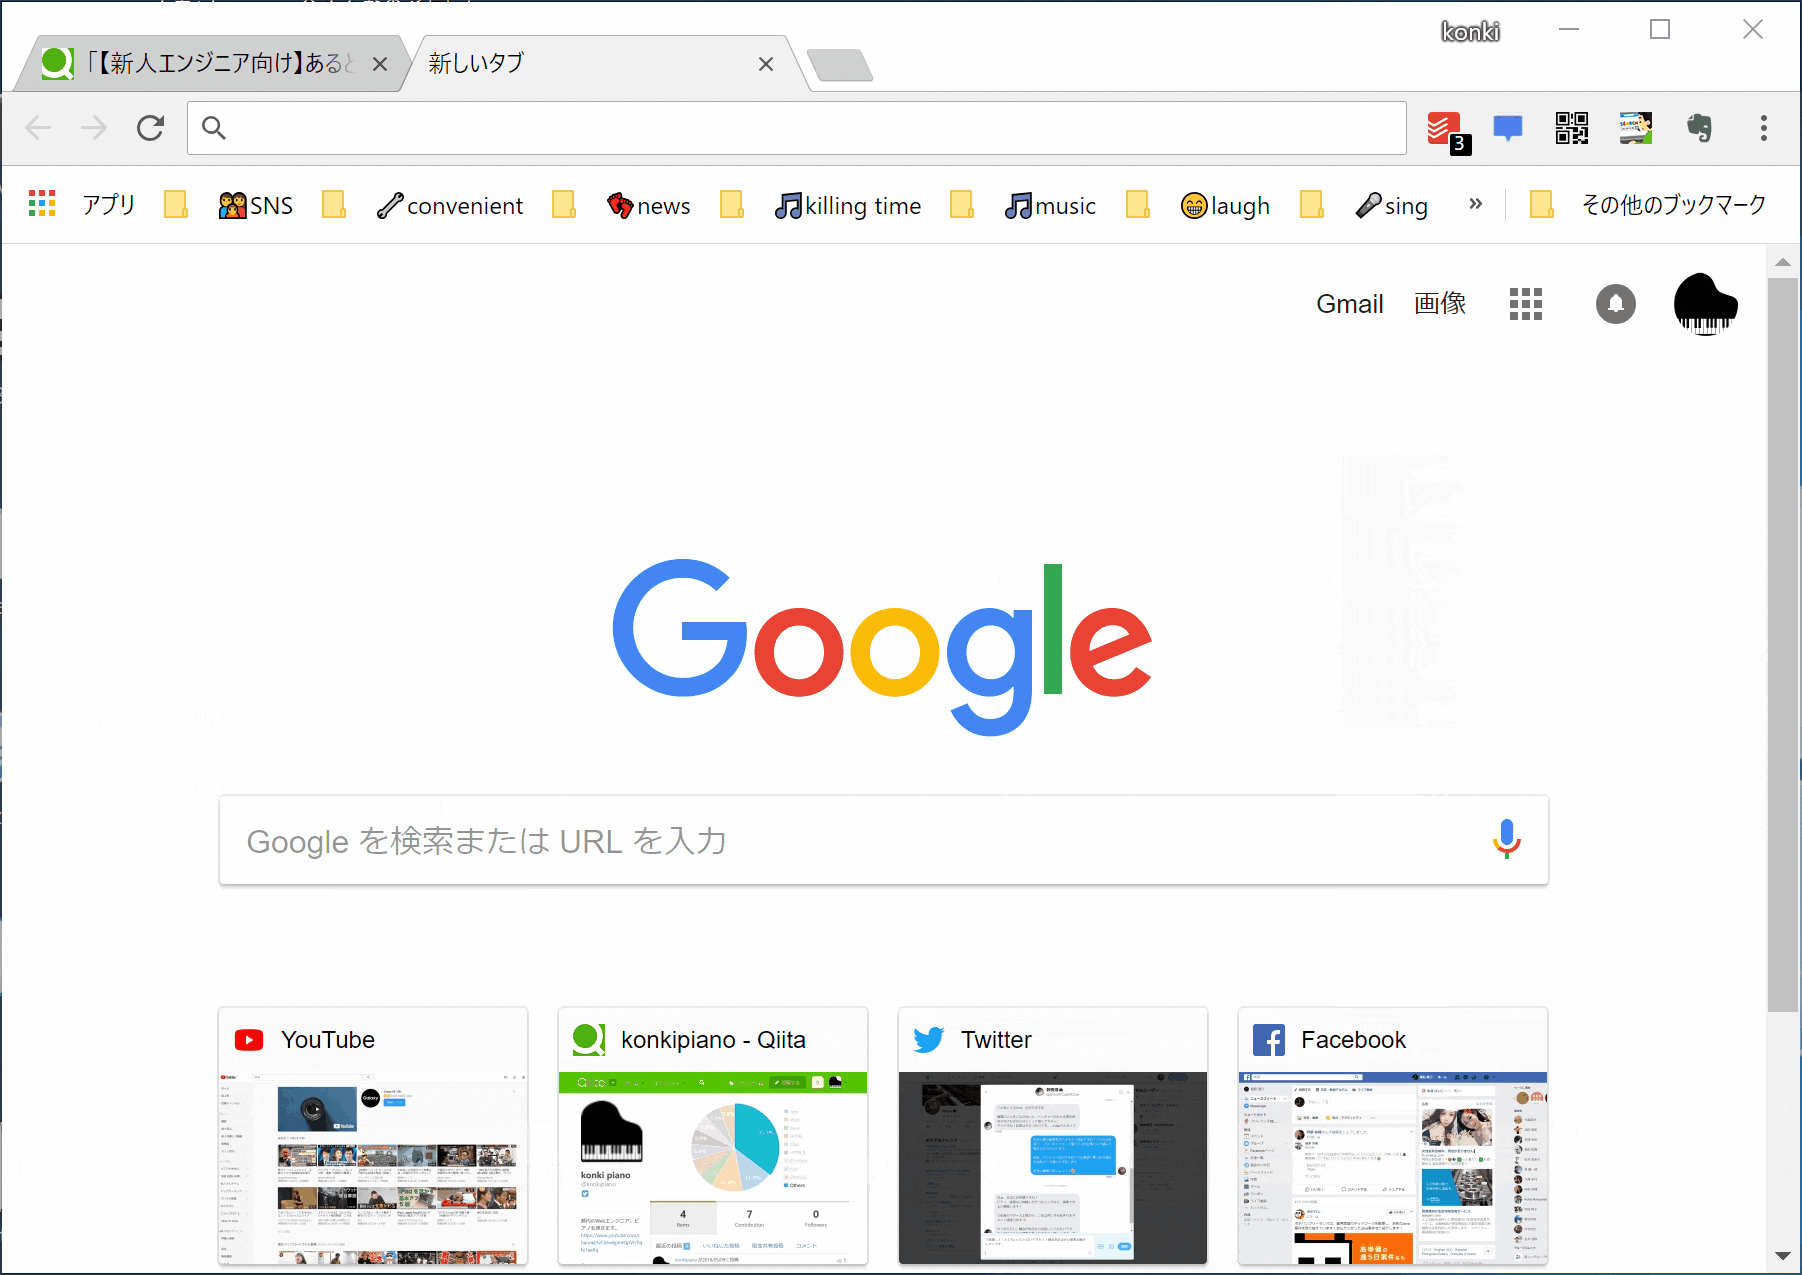
Task: Open Chrome's three-dot menu
Action: pyautogui.click(x=1763, y=128)
